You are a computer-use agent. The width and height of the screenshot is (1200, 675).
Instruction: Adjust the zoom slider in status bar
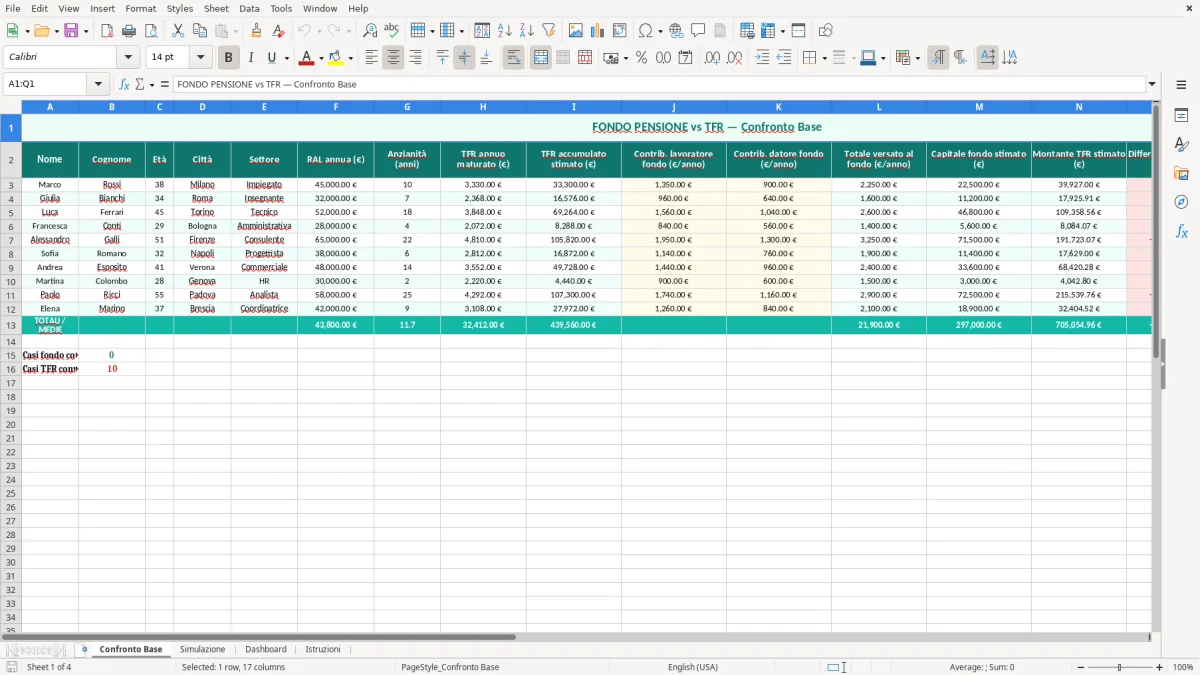(1120, 667)
